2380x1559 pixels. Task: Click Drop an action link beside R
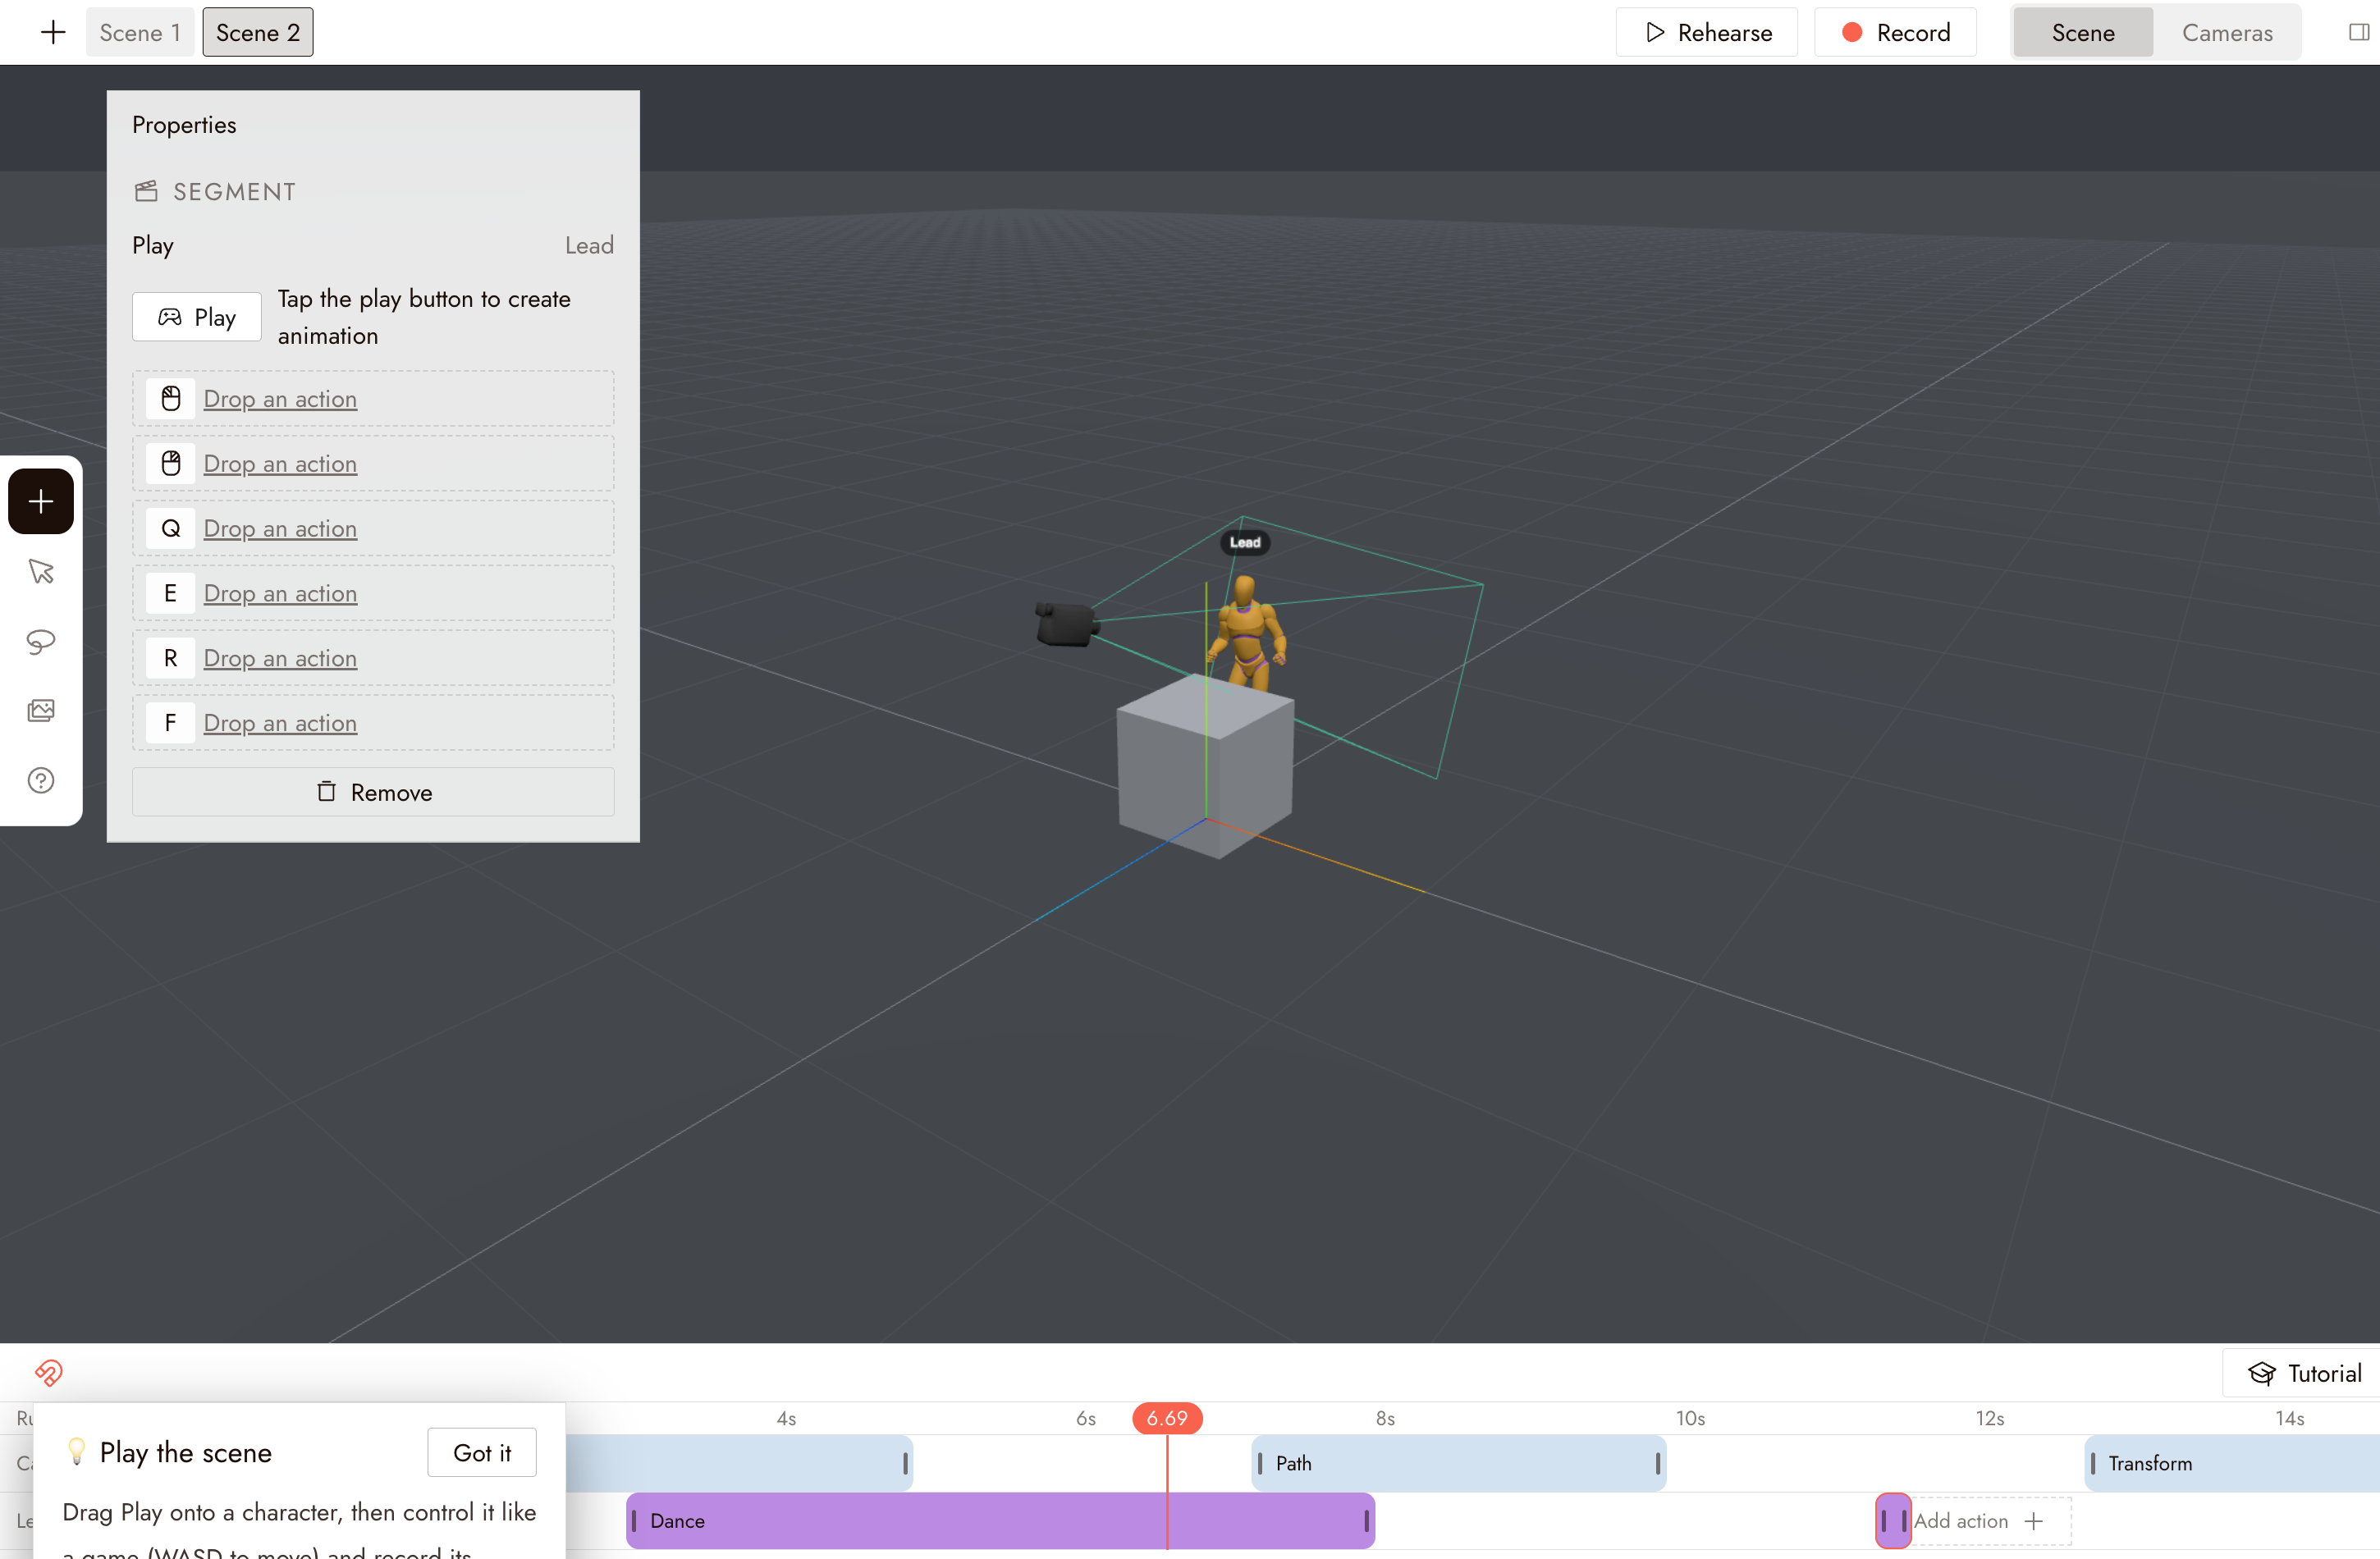pyautogui.click(x=280, y=659)
